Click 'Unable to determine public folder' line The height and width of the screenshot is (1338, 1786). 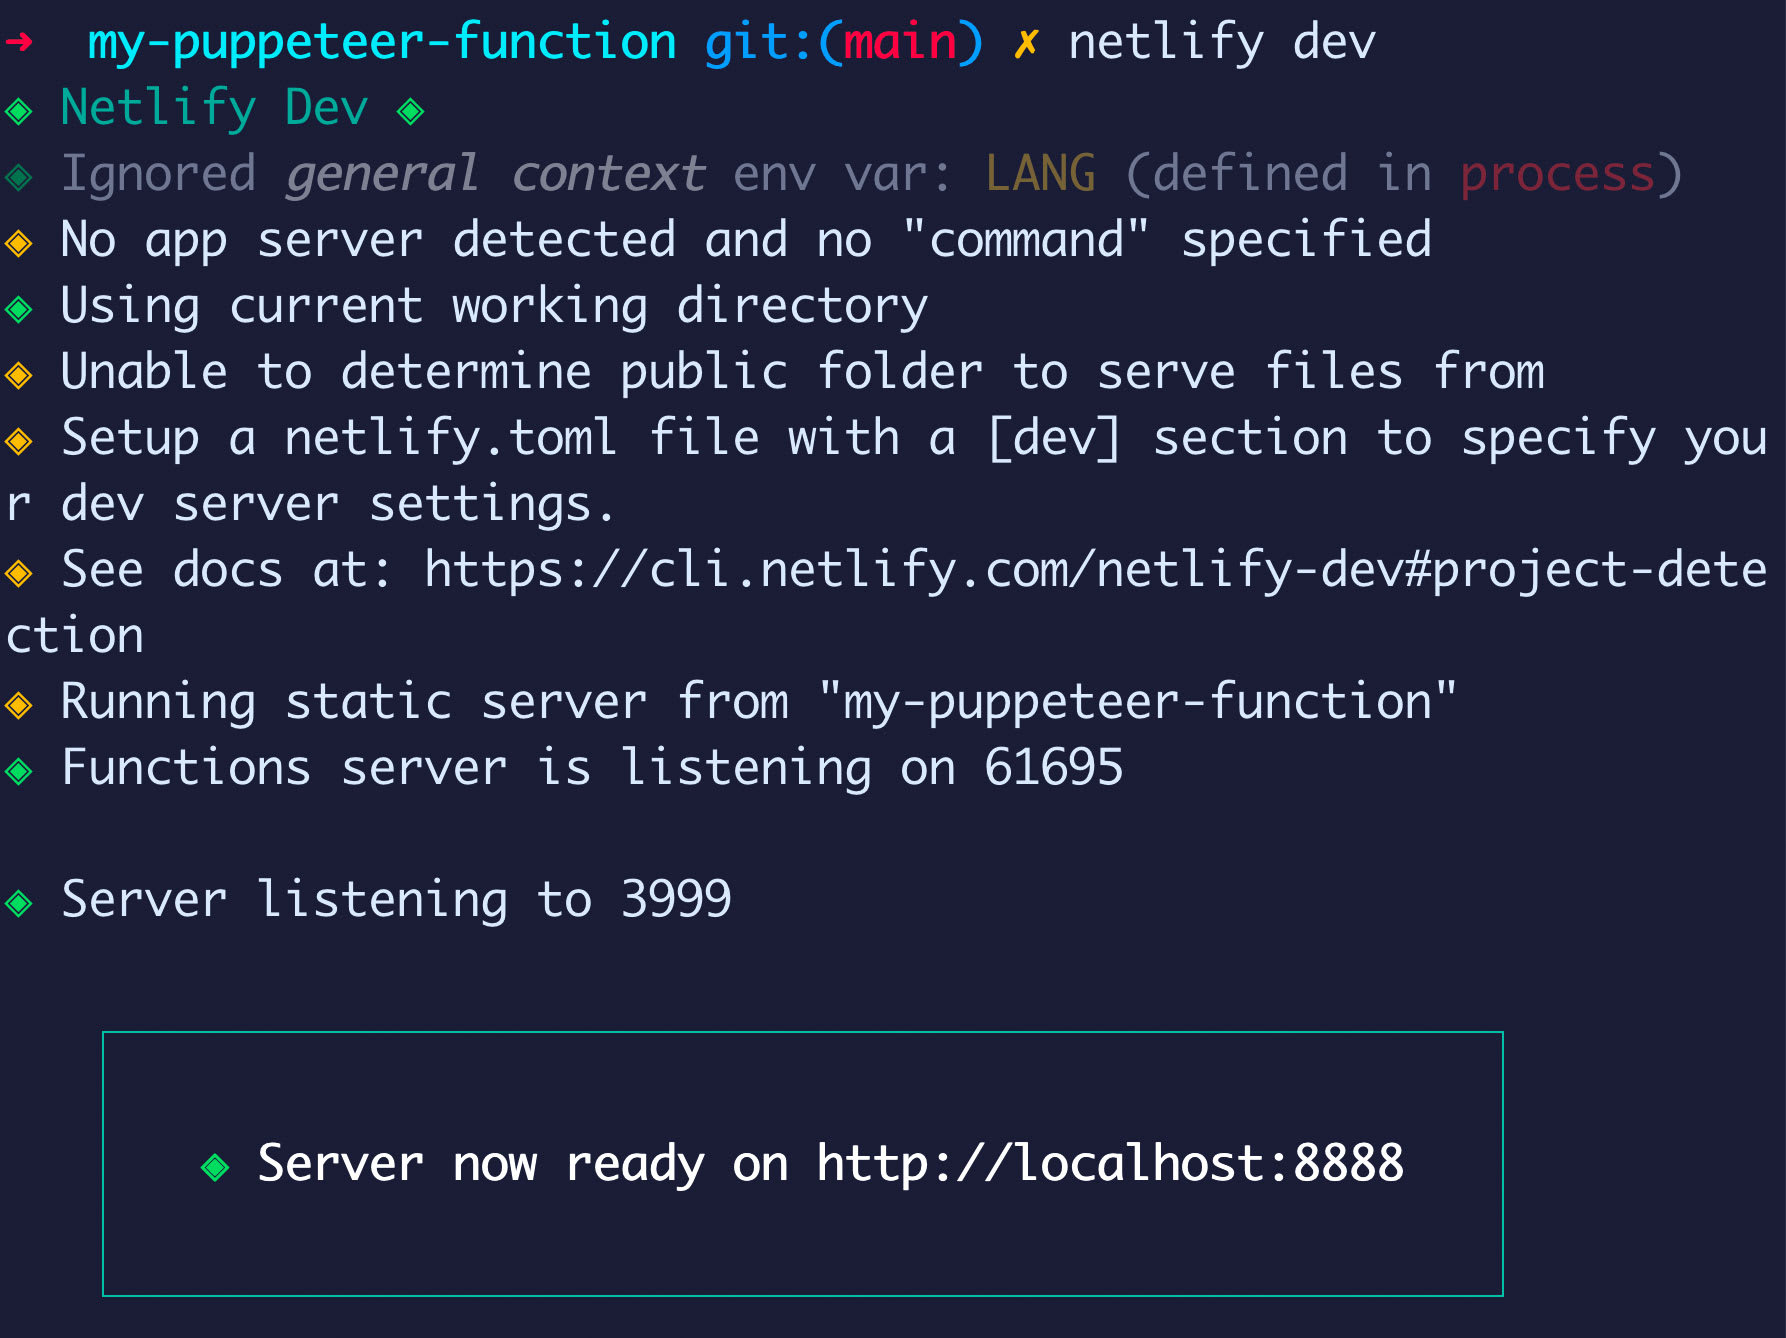(802, 372)
